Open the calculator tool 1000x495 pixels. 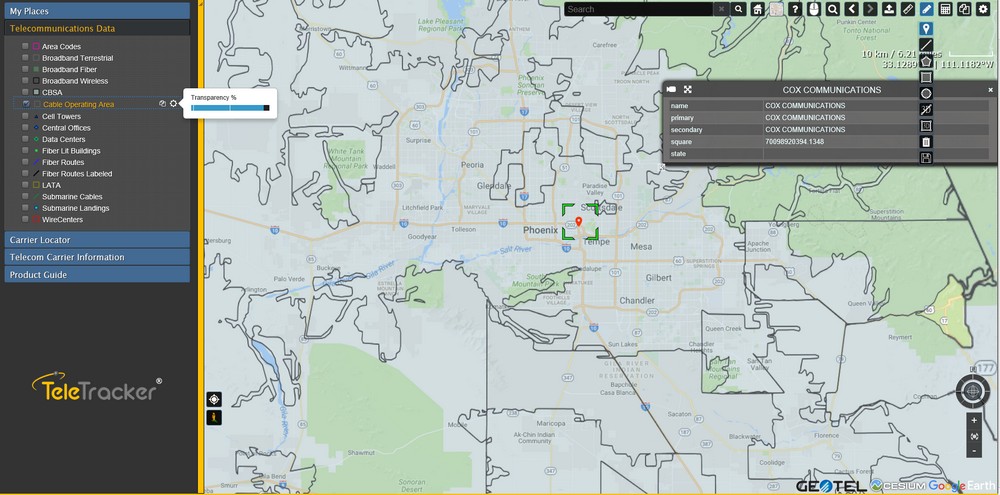pyautogui.click(x=945, y=9)
